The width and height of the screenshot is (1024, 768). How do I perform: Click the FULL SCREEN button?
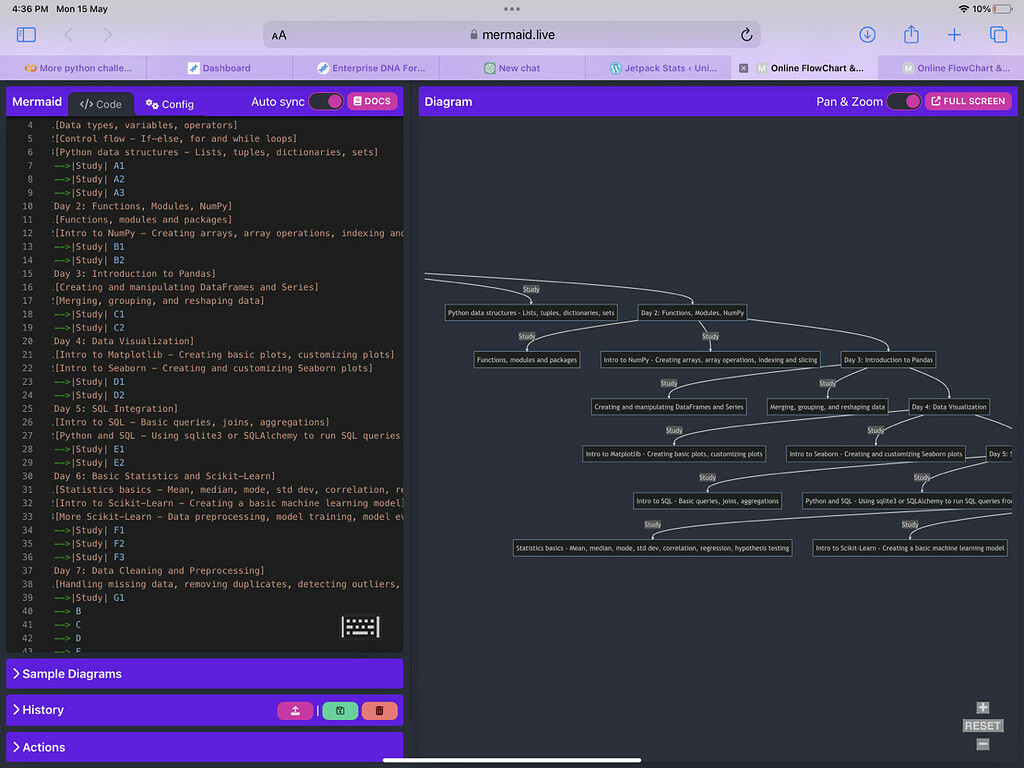pyautogui.click(x=967, y=101)
